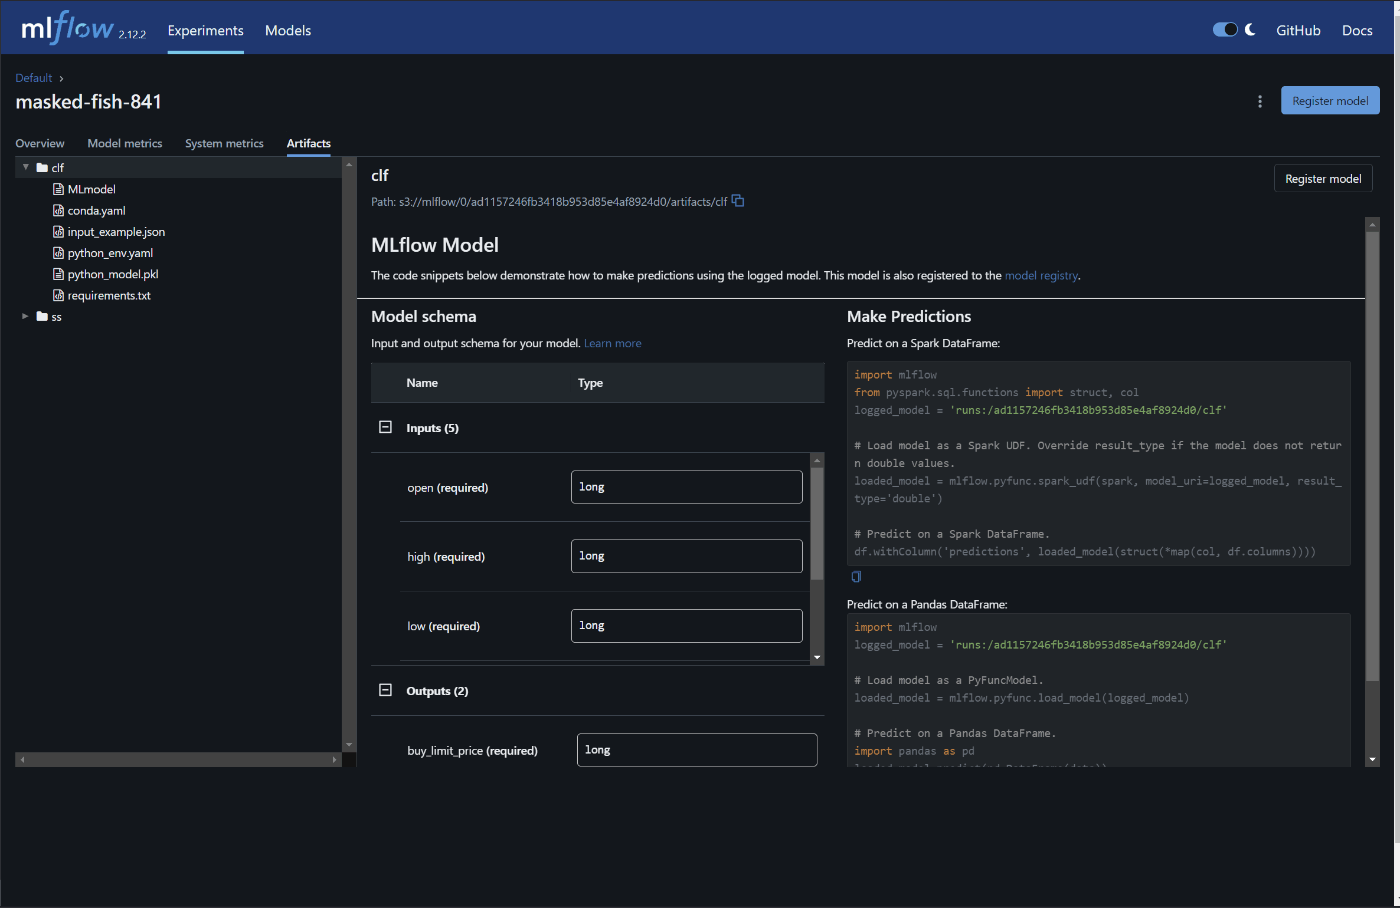Click the outlined Register model button
This screenshot has height=908, width=1400.
click(x=1323, y=179)
